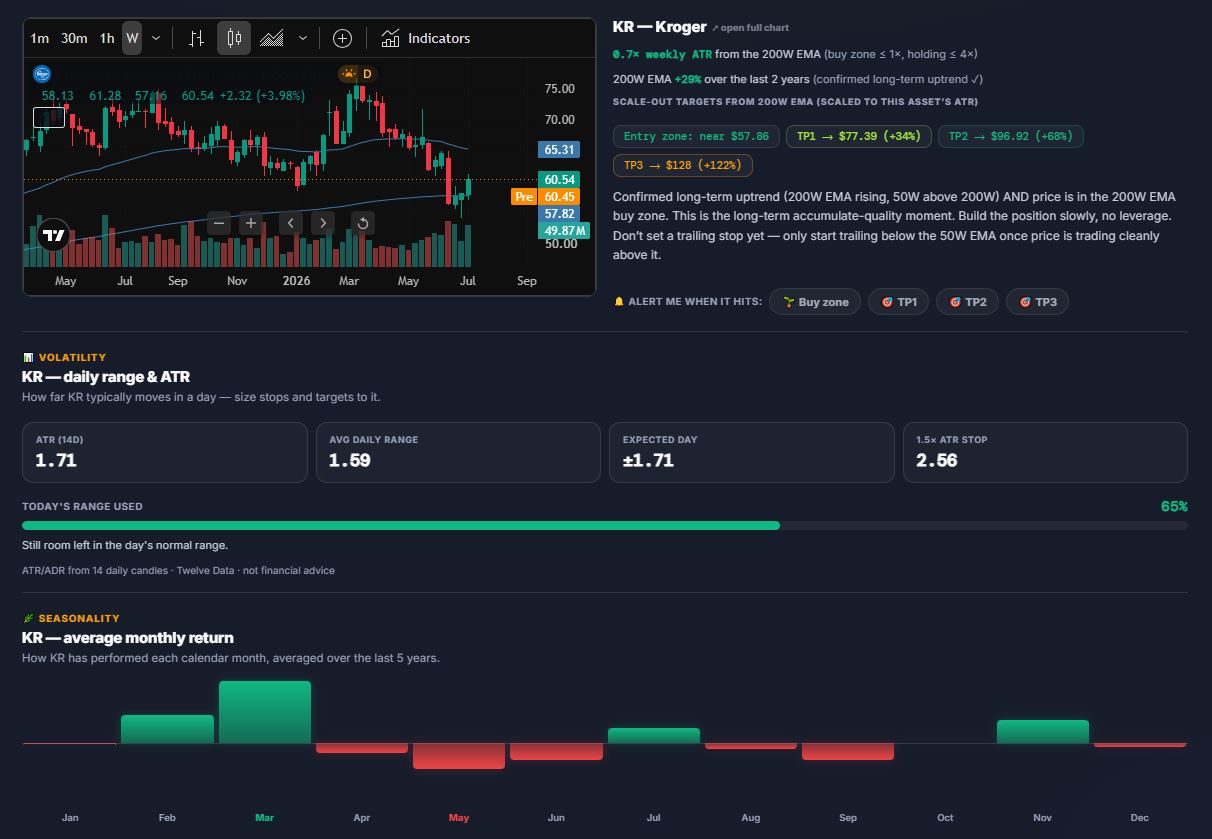Click the +2.32 (+3.98%) change value
This screenshot has width=1212, height=839.
[264, 96]
